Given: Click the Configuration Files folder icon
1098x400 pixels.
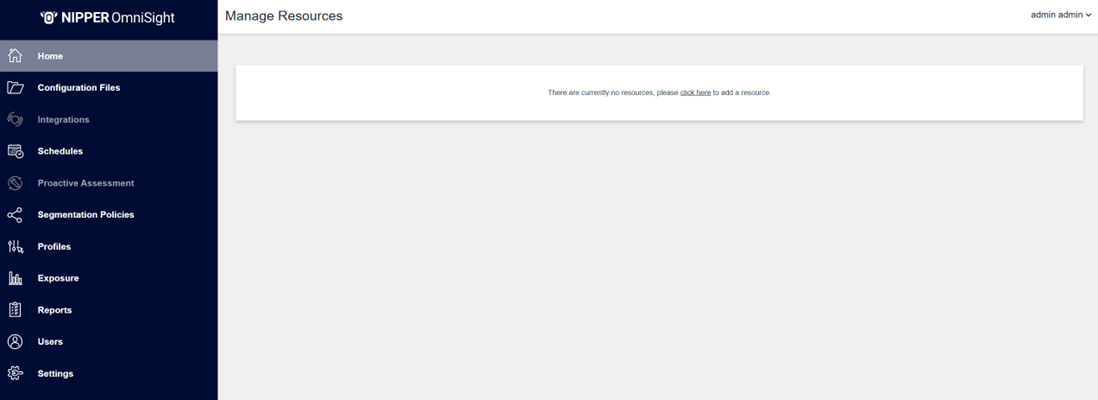Looking at the screenshot, I should [x=15, y=88].
